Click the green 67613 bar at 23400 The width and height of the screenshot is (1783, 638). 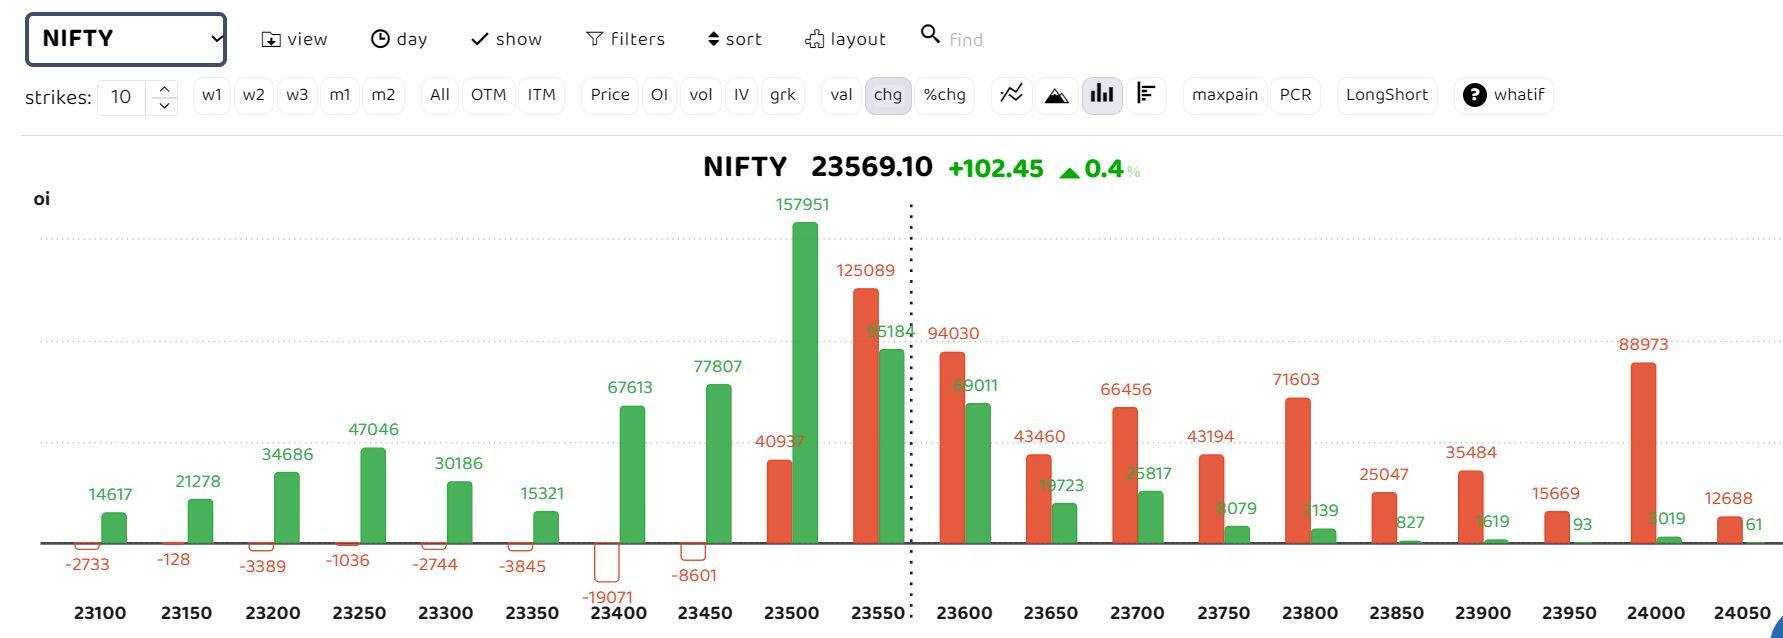click(632, 475)
